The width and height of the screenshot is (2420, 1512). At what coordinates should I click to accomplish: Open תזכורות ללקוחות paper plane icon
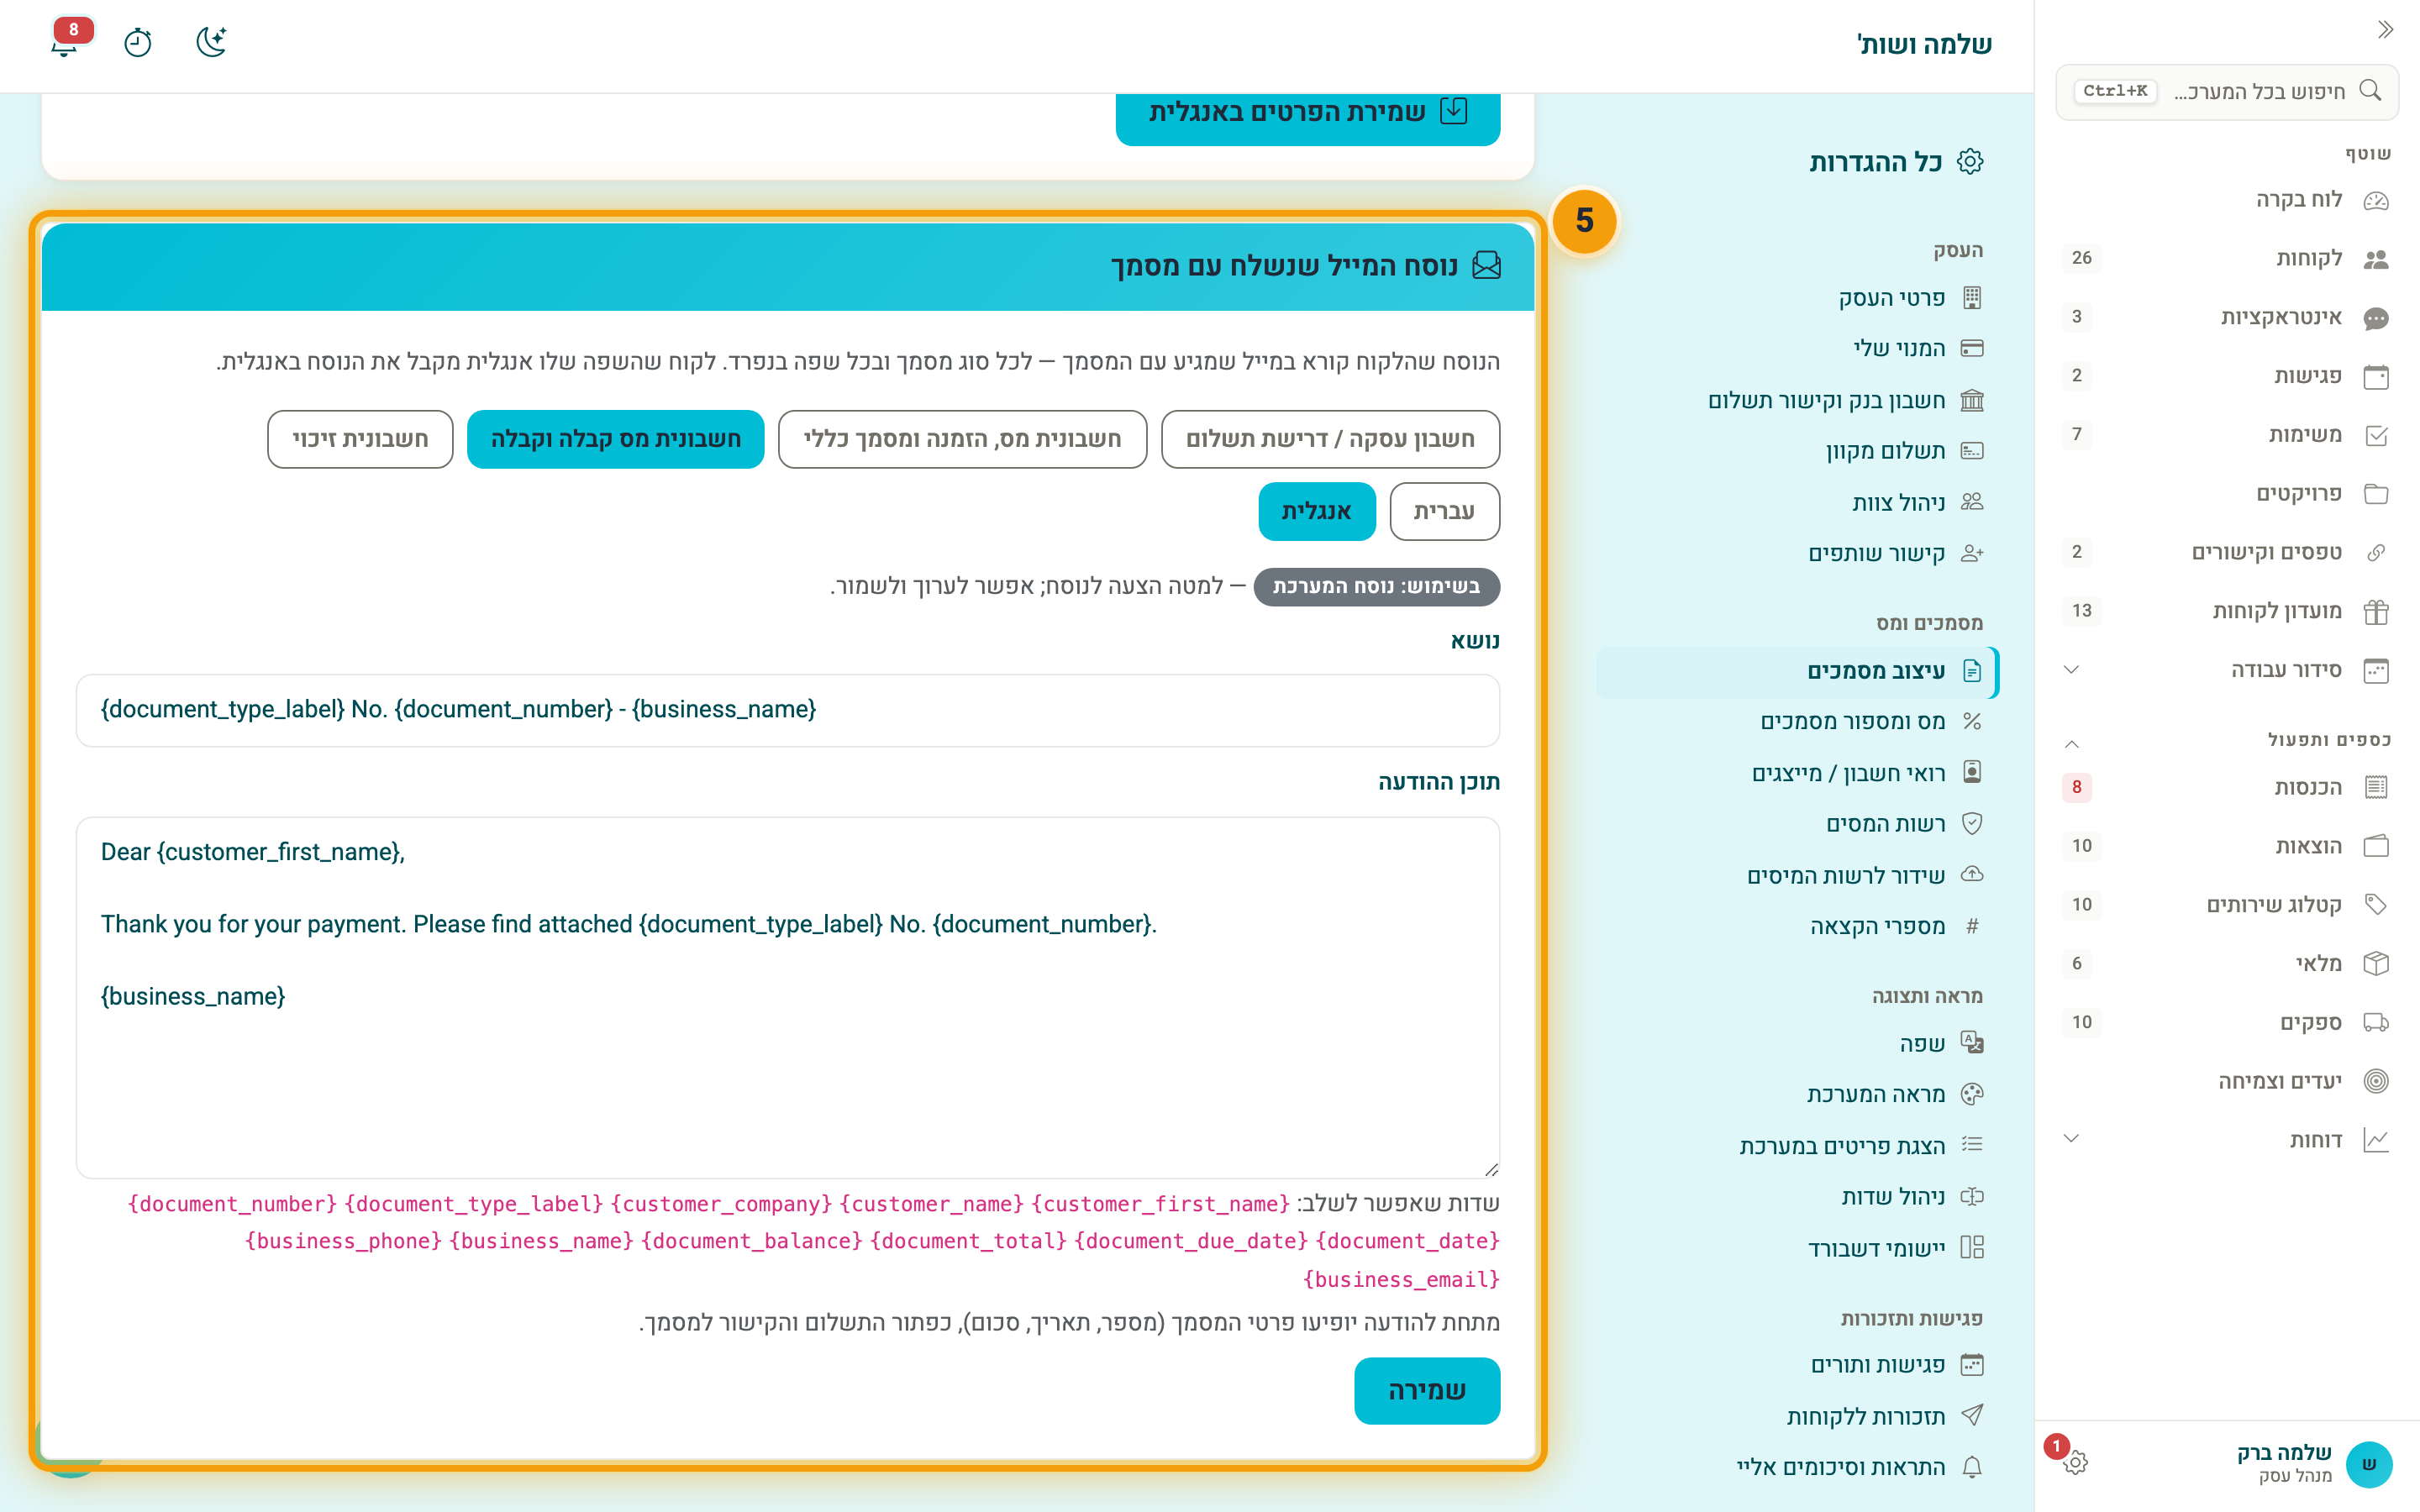coord(1972,1416)
